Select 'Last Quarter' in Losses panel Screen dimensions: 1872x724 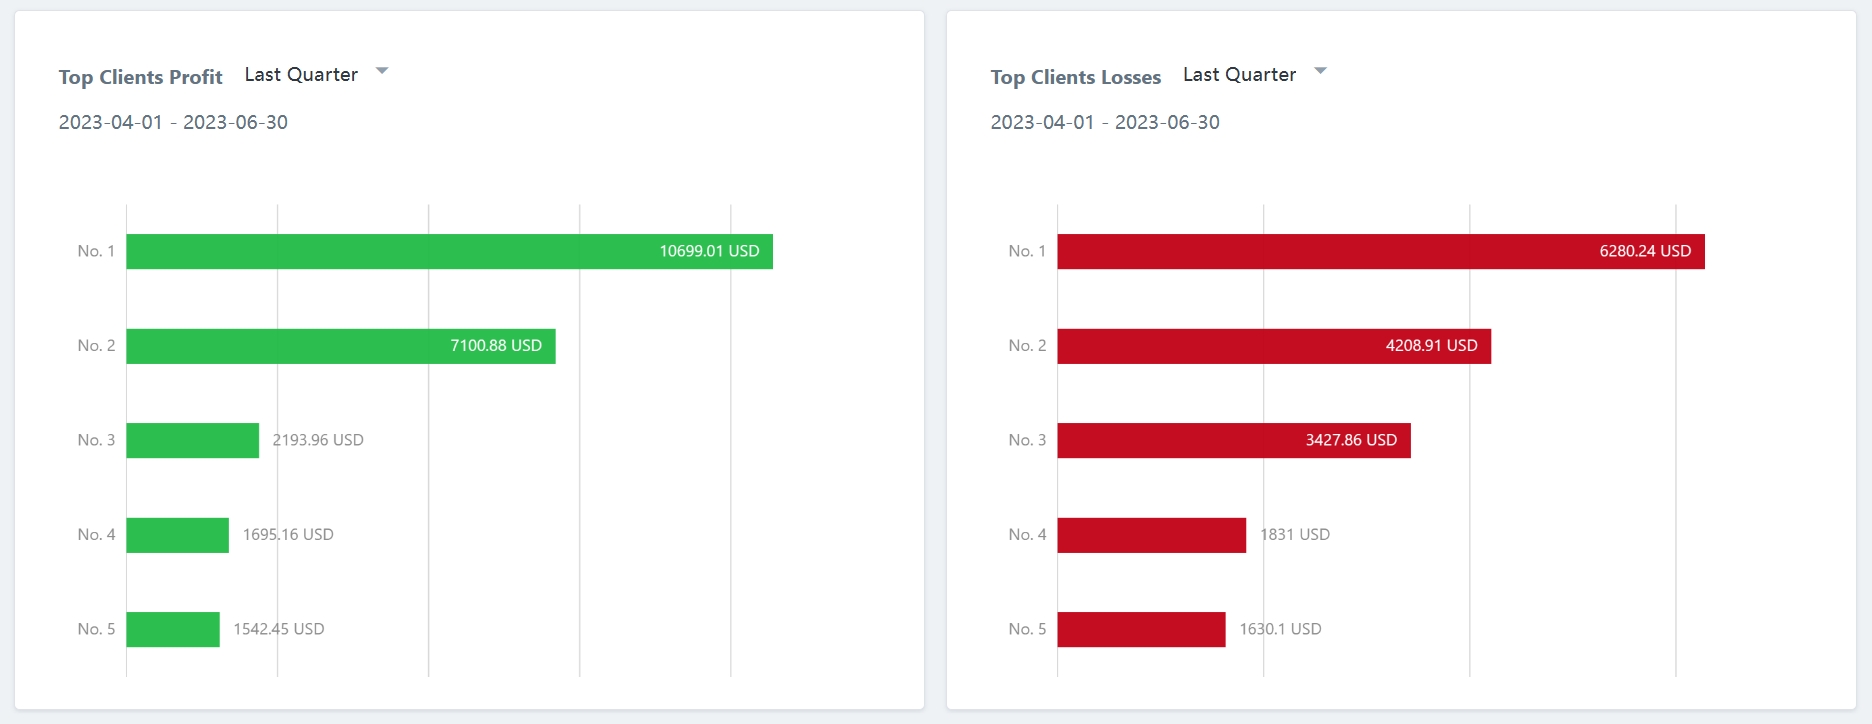tap(1239, 75)
